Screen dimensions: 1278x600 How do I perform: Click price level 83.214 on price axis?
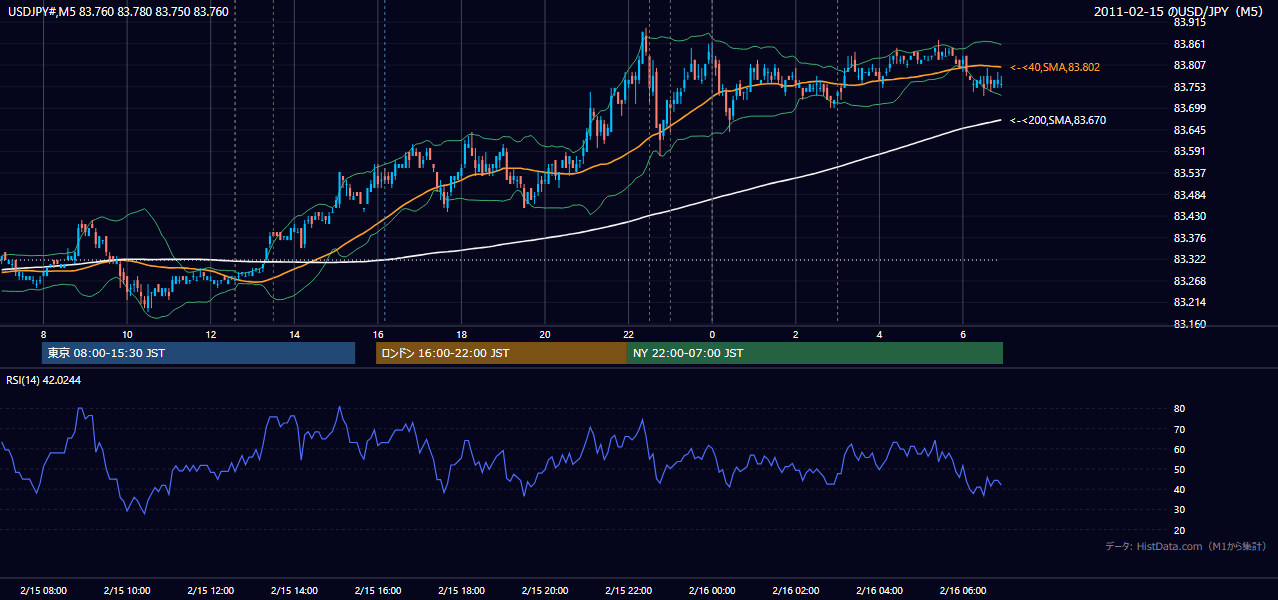click(1190, 302)
